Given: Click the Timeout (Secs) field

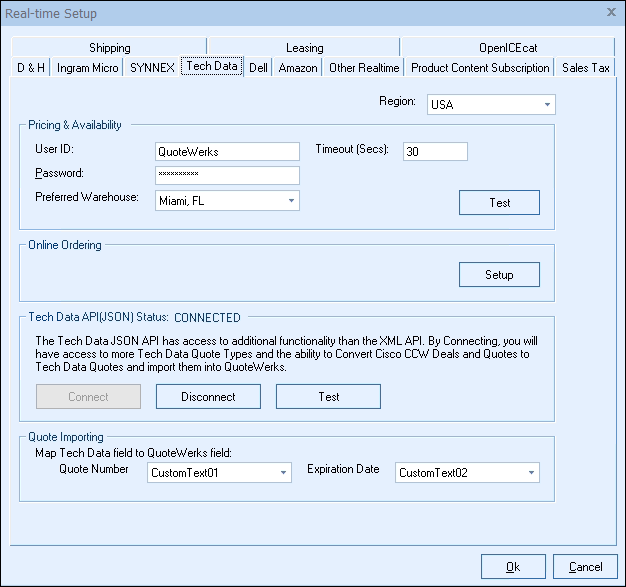Looking at the screenshot, I should (x=435, y=151).
